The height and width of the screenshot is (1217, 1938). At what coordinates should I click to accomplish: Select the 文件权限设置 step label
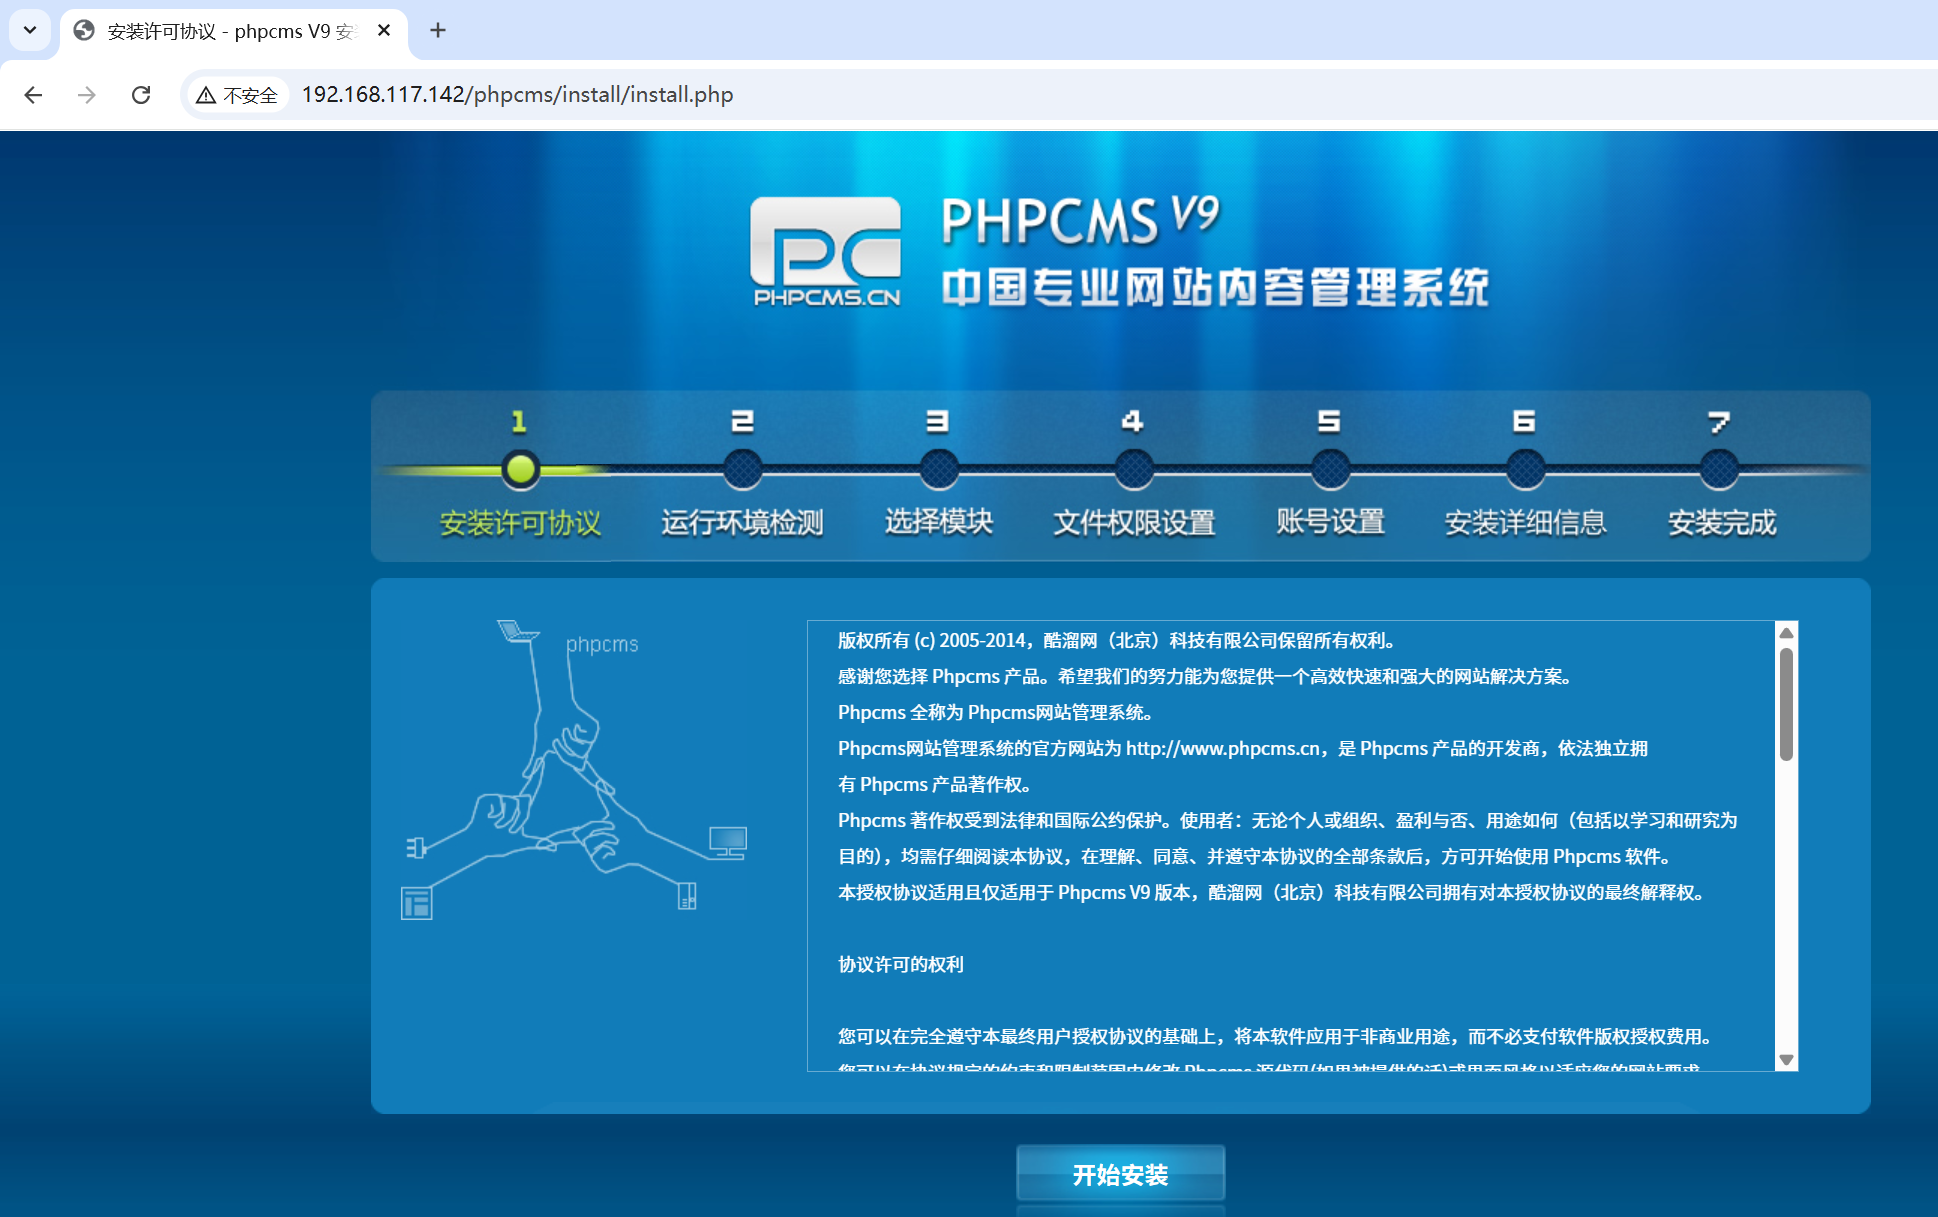coord(1134,522)
